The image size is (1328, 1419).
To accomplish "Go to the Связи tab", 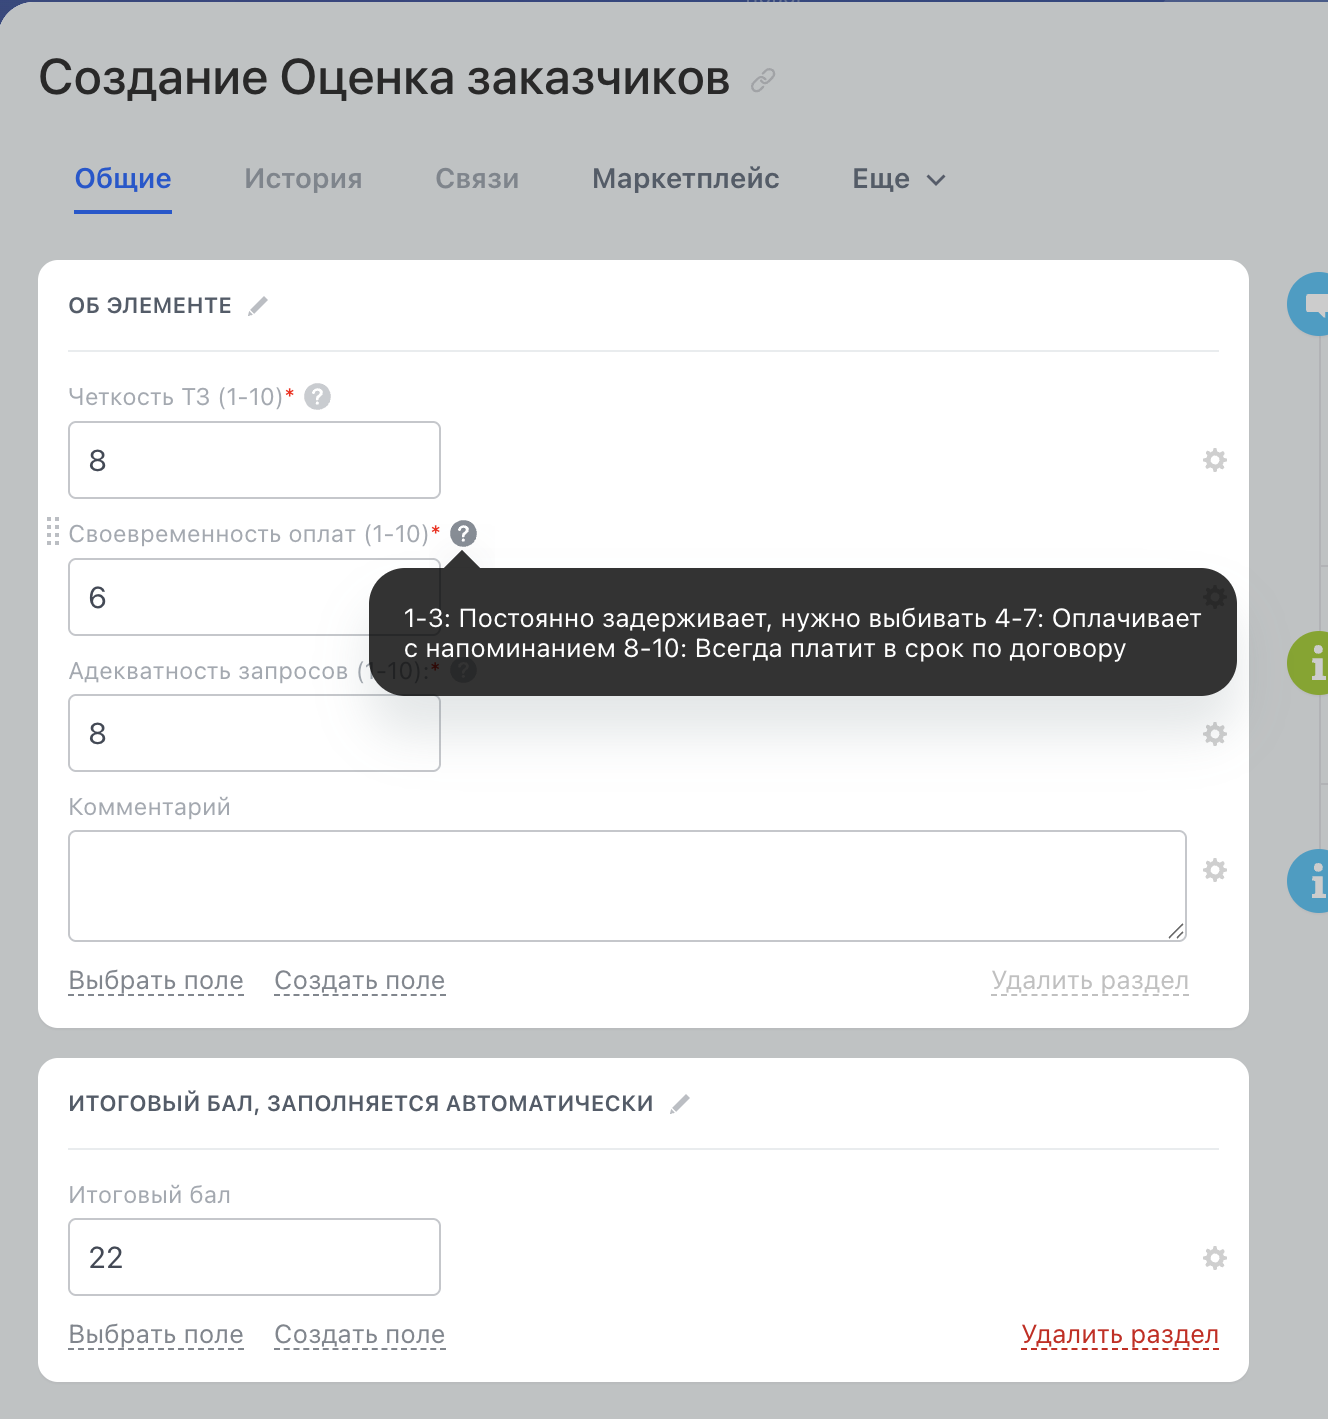I will 477,179.
